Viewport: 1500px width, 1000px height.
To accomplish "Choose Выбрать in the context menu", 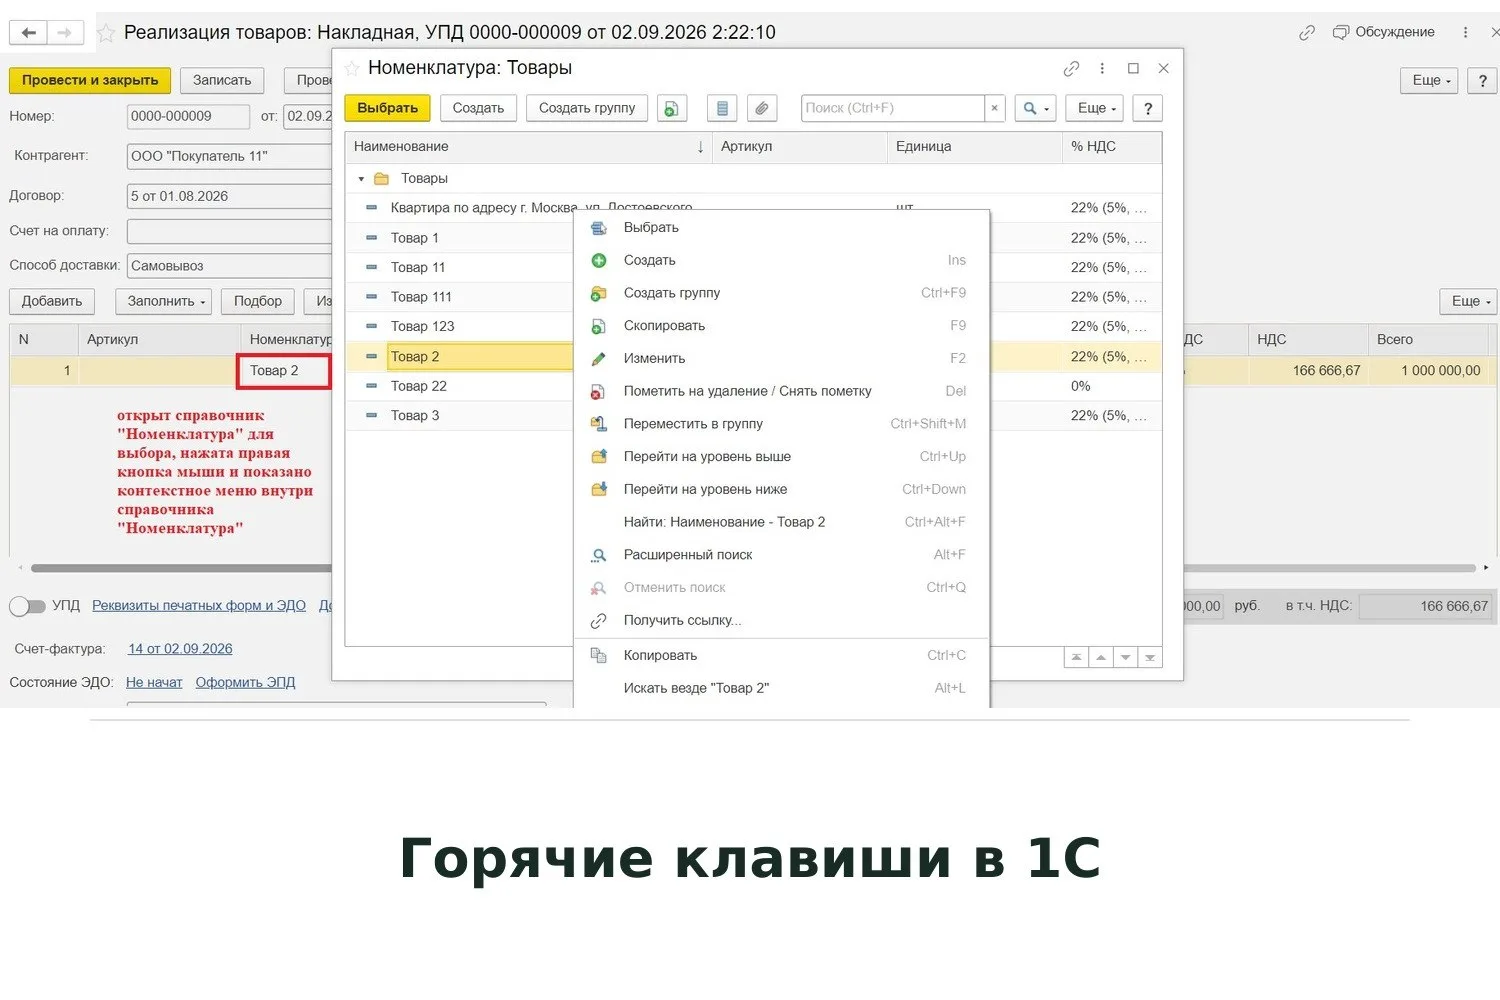I will pos(781,228).
